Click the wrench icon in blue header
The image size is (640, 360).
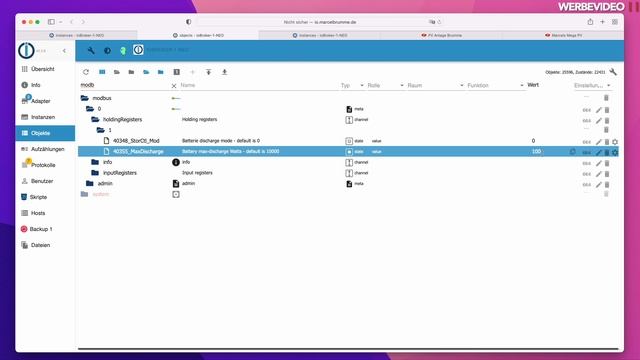(x=91, y=51)
